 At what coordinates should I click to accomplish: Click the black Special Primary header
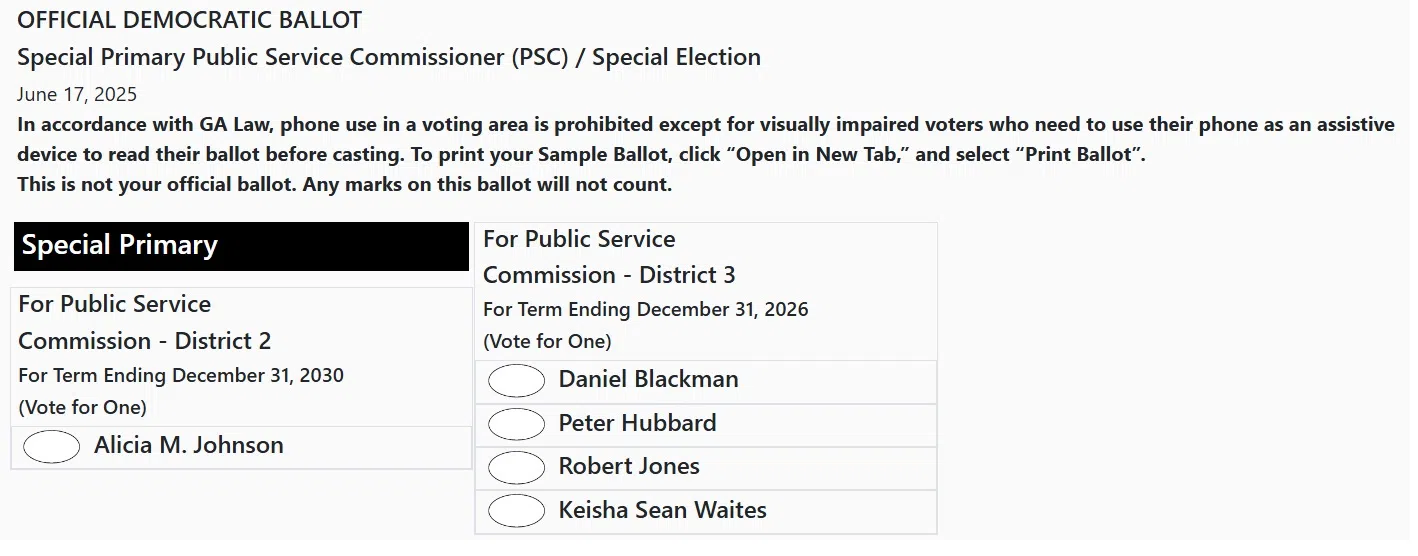pyautogui.click(x=241, y=246)
